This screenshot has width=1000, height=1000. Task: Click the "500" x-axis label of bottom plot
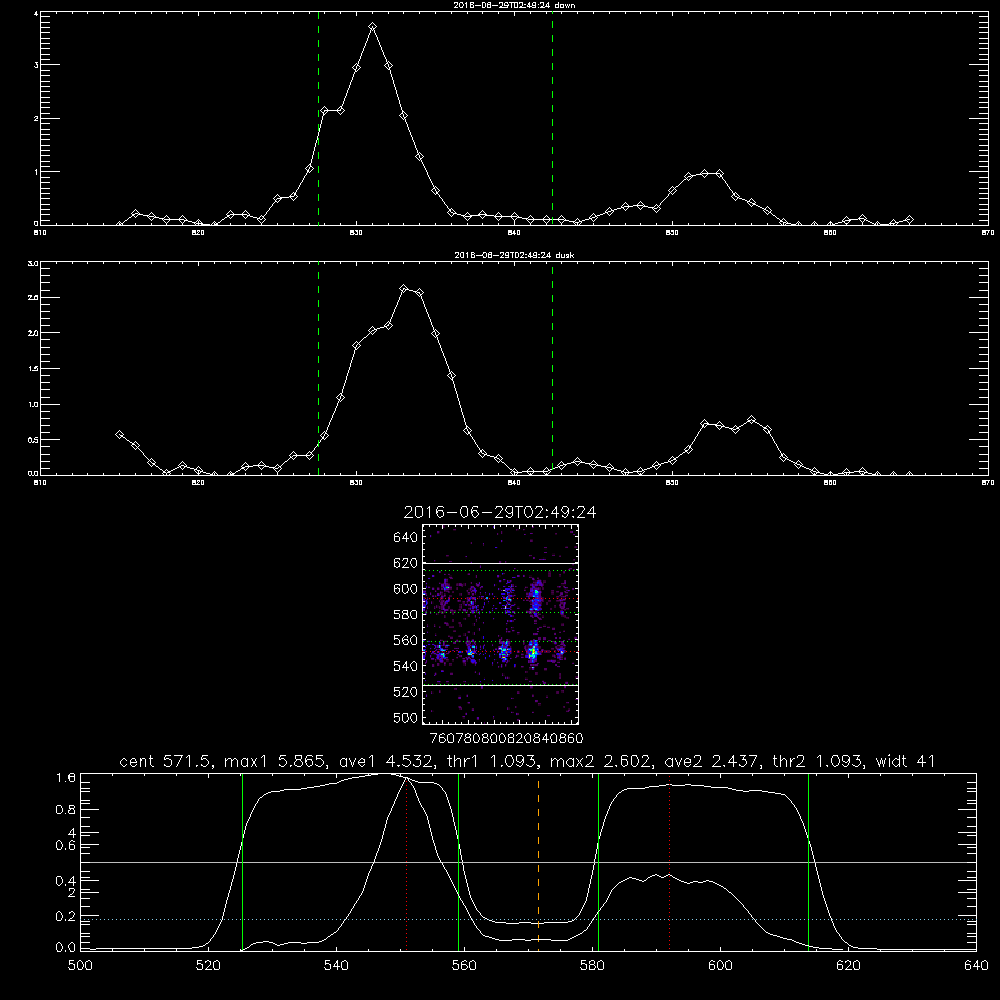click(80, 966)
